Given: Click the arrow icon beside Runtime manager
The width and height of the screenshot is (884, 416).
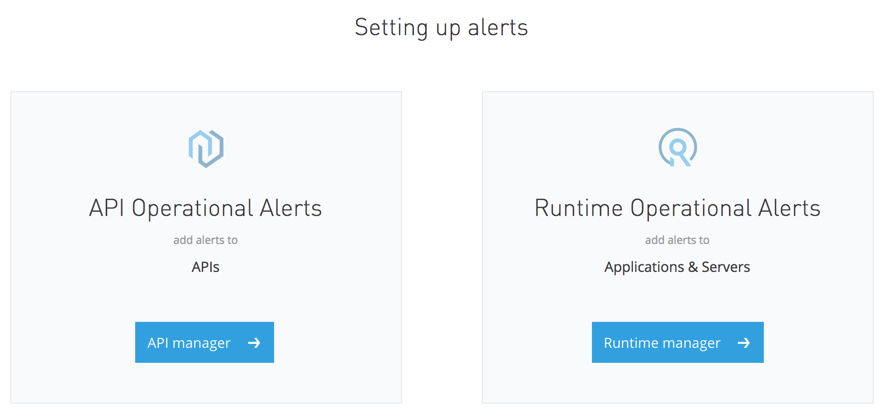Looking at the screenshot, I should tap(744, 343).
